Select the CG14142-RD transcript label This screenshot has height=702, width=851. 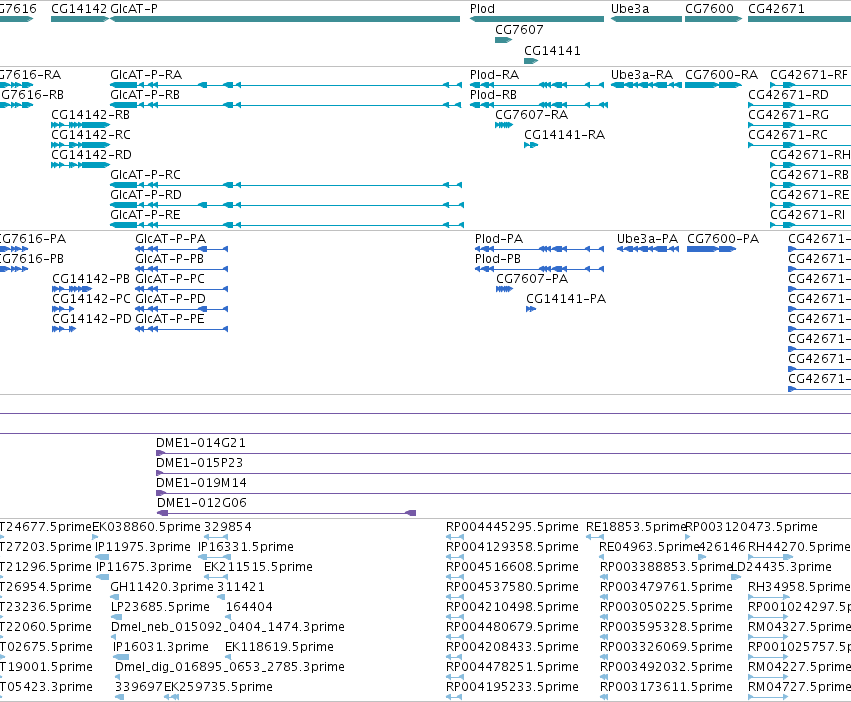coord(91,155)
